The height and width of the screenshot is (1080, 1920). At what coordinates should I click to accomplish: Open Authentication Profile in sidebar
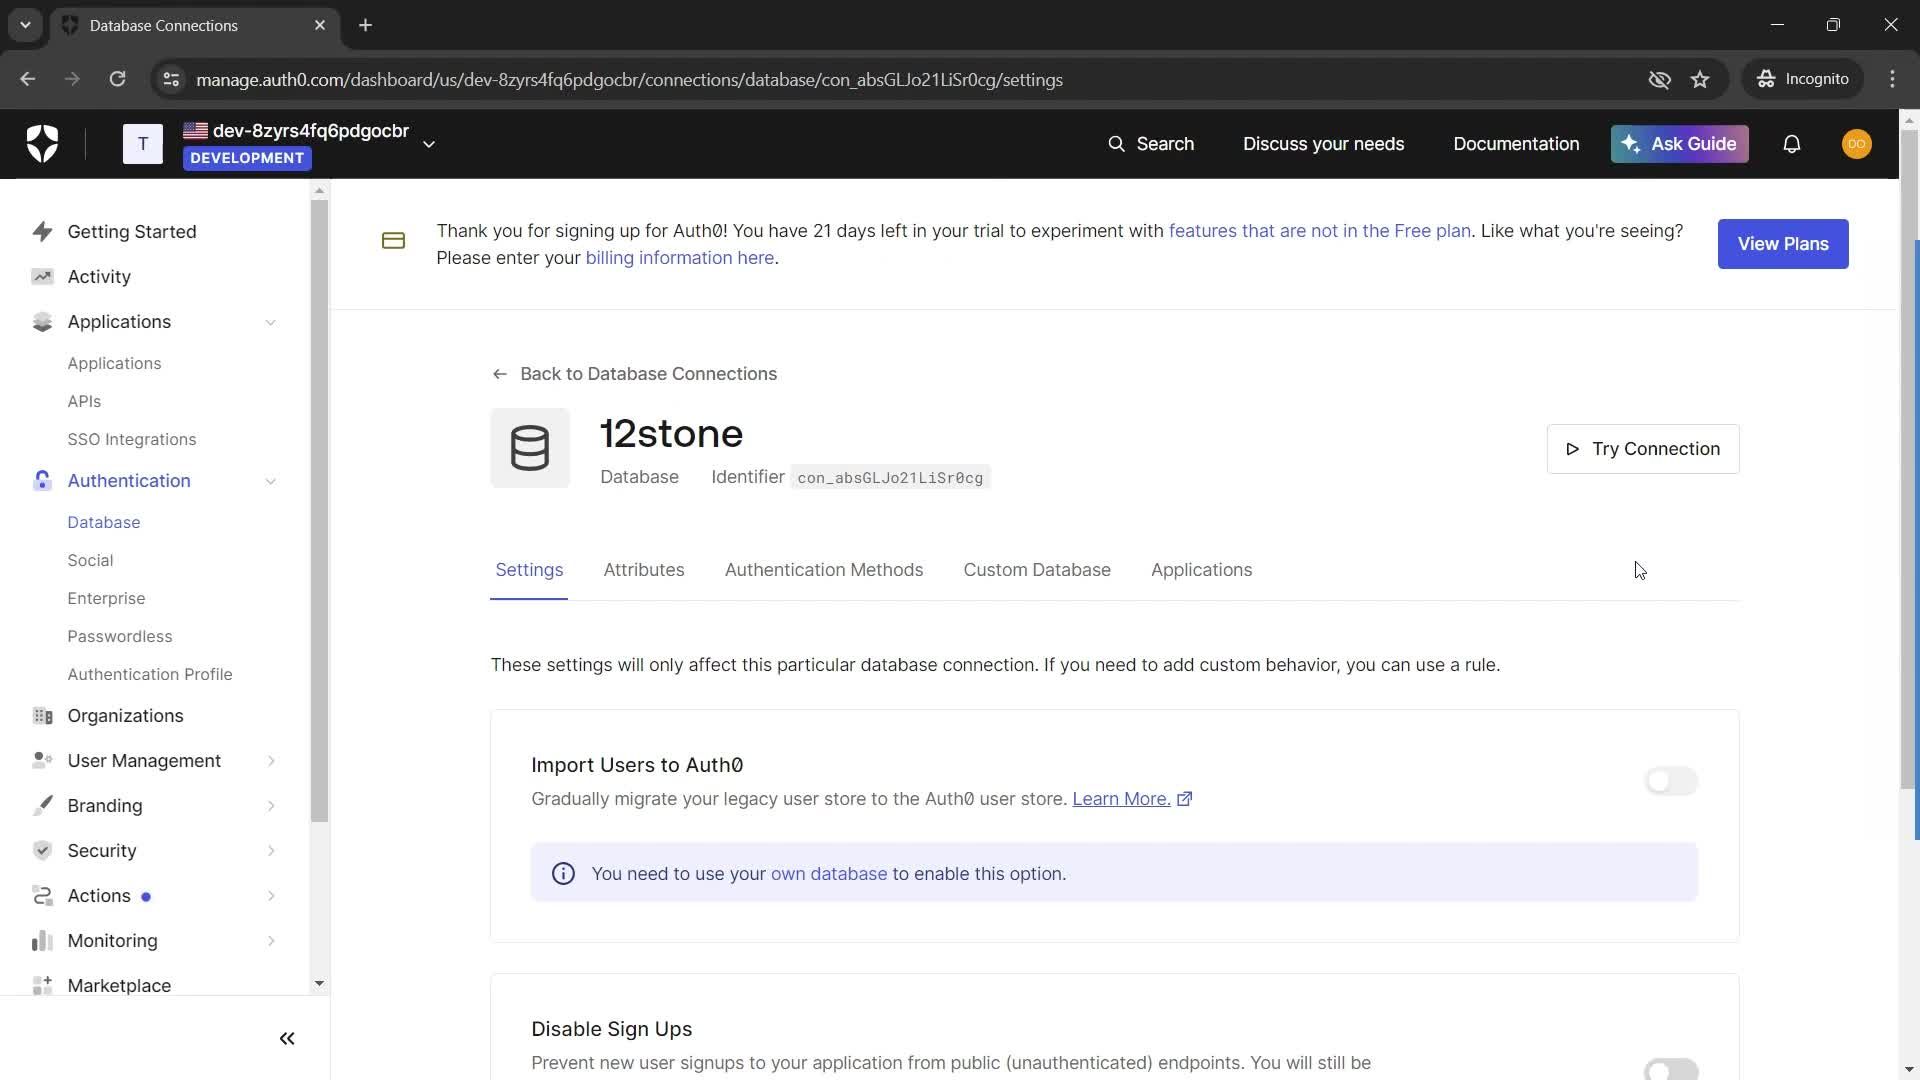[150, 675]
